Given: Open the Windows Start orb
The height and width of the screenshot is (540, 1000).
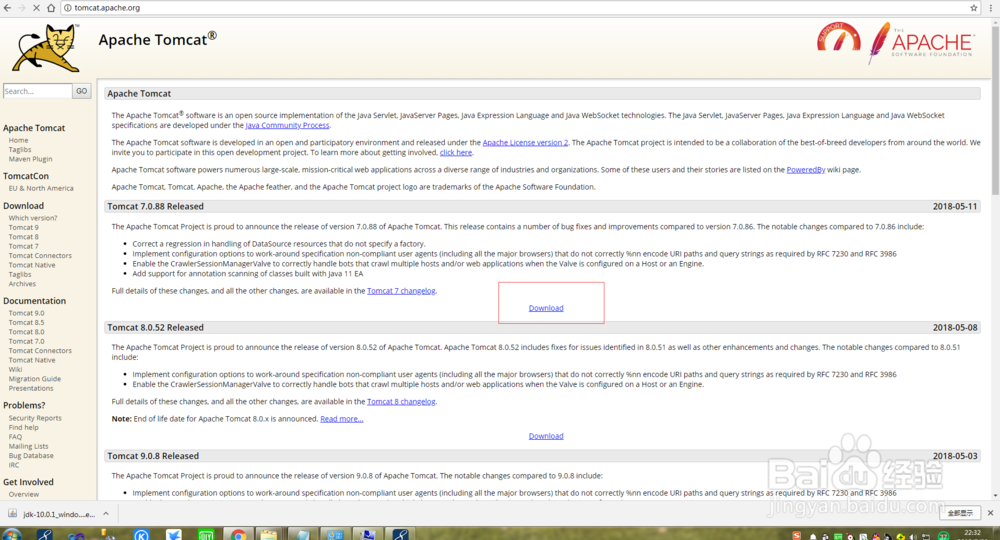Looking at the screenshot, I should [11, 534].
